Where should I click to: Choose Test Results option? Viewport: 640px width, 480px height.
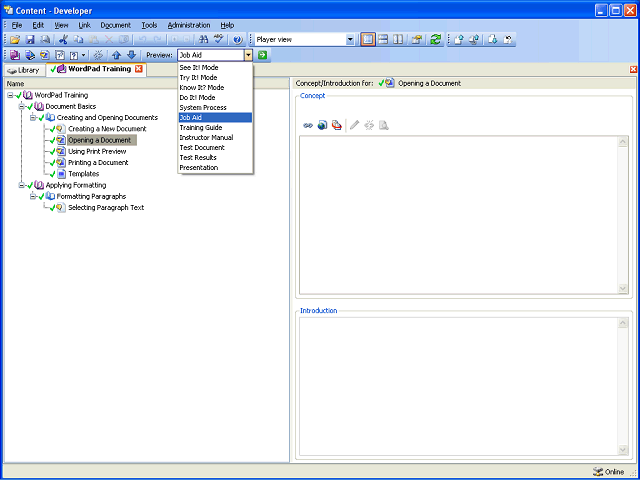tap(215, 158)
